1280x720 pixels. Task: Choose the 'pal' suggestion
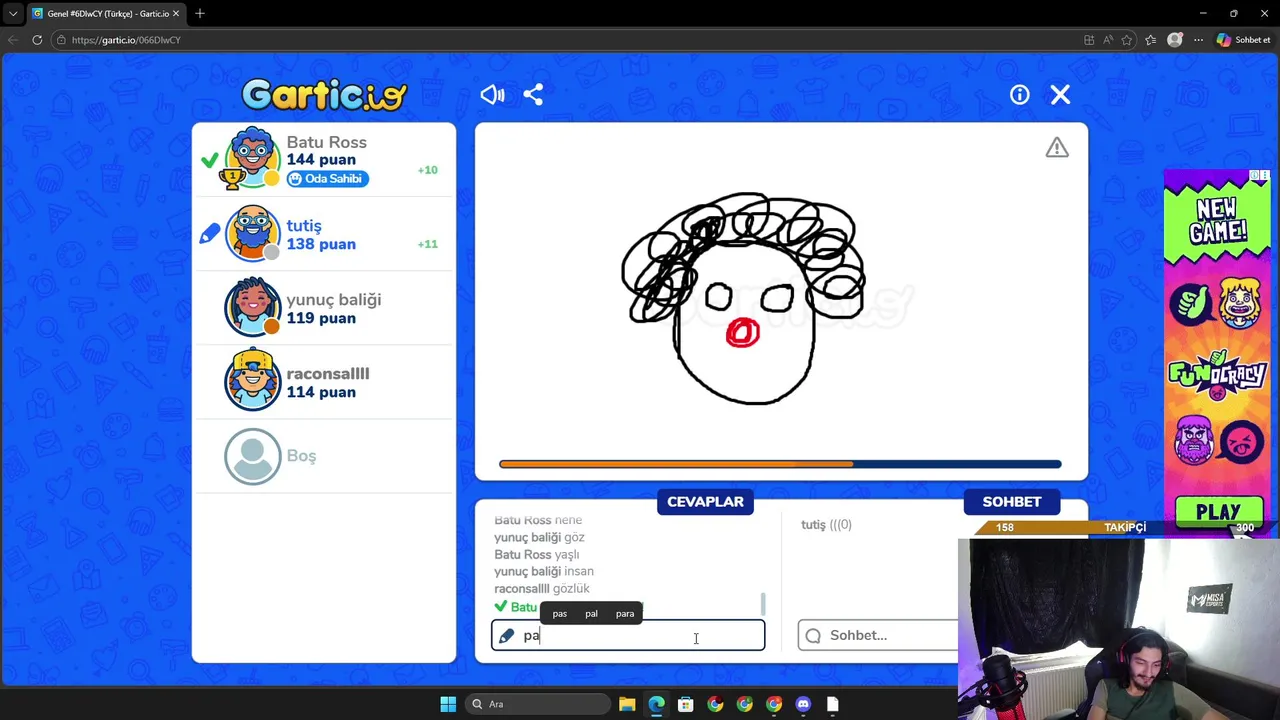[591, 614]
